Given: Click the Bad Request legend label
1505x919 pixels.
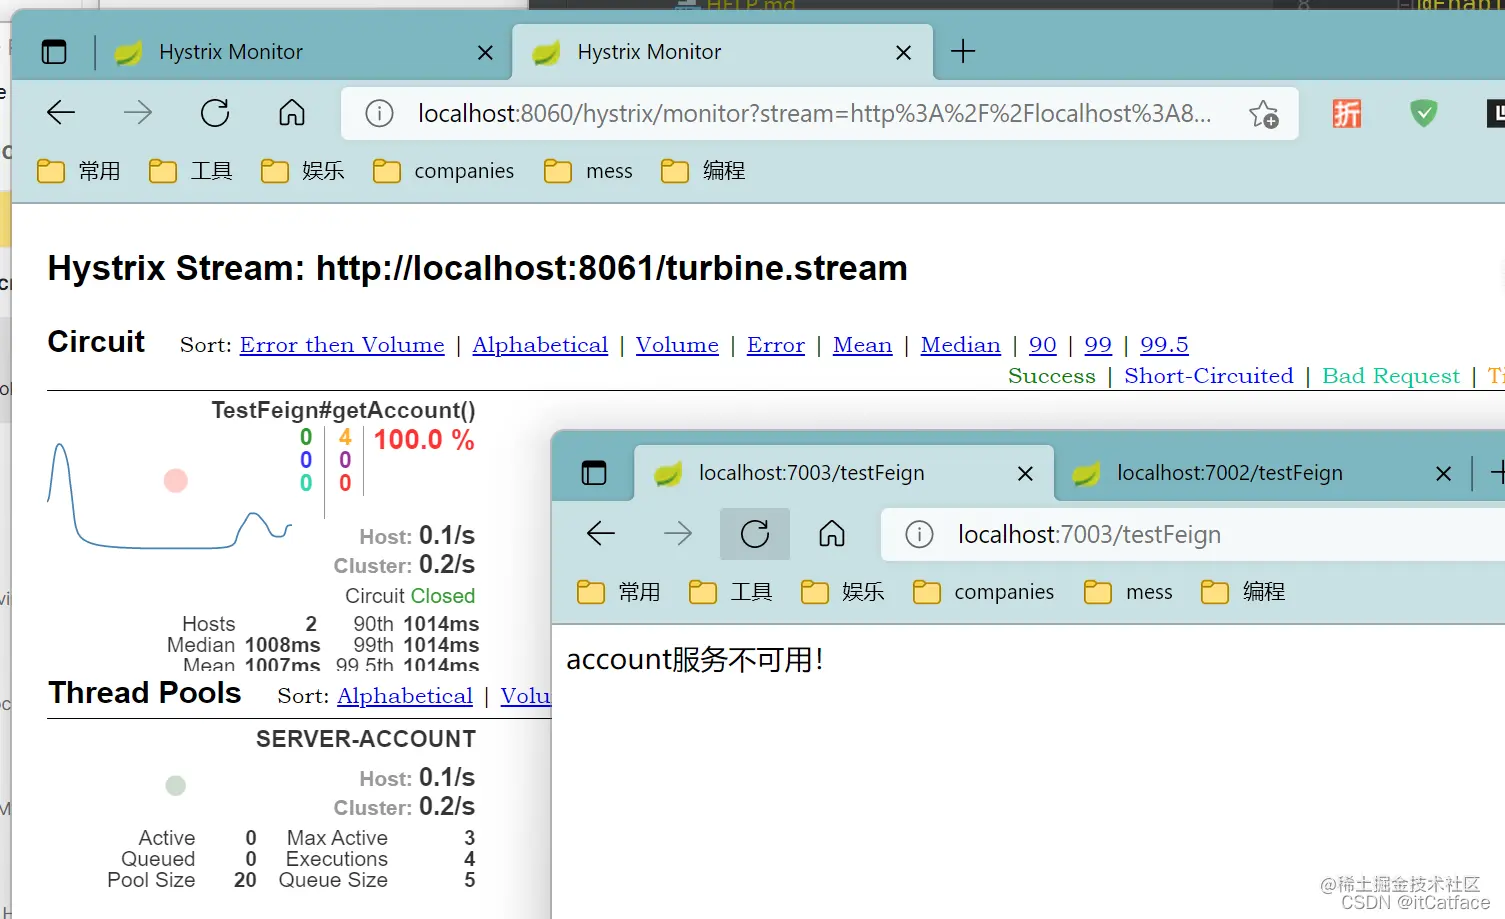Looking at the screenshot, I should pyautogui.click(x=1391, y=376).
